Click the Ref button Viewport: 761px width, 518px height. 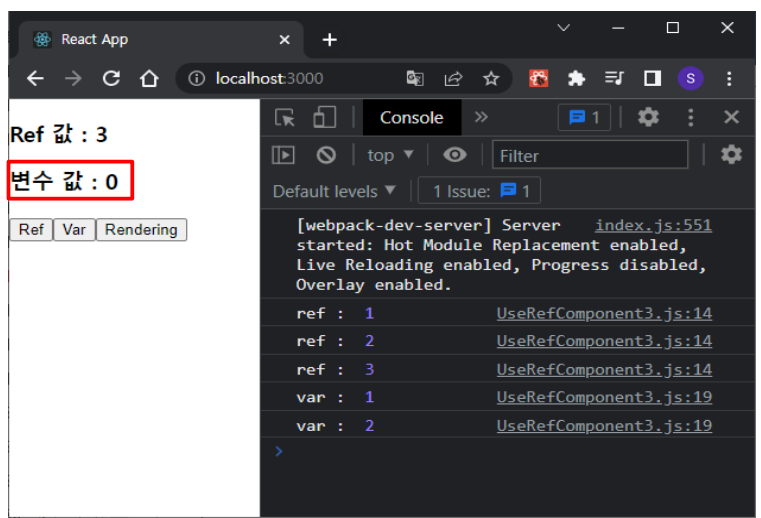pos(31,230)
